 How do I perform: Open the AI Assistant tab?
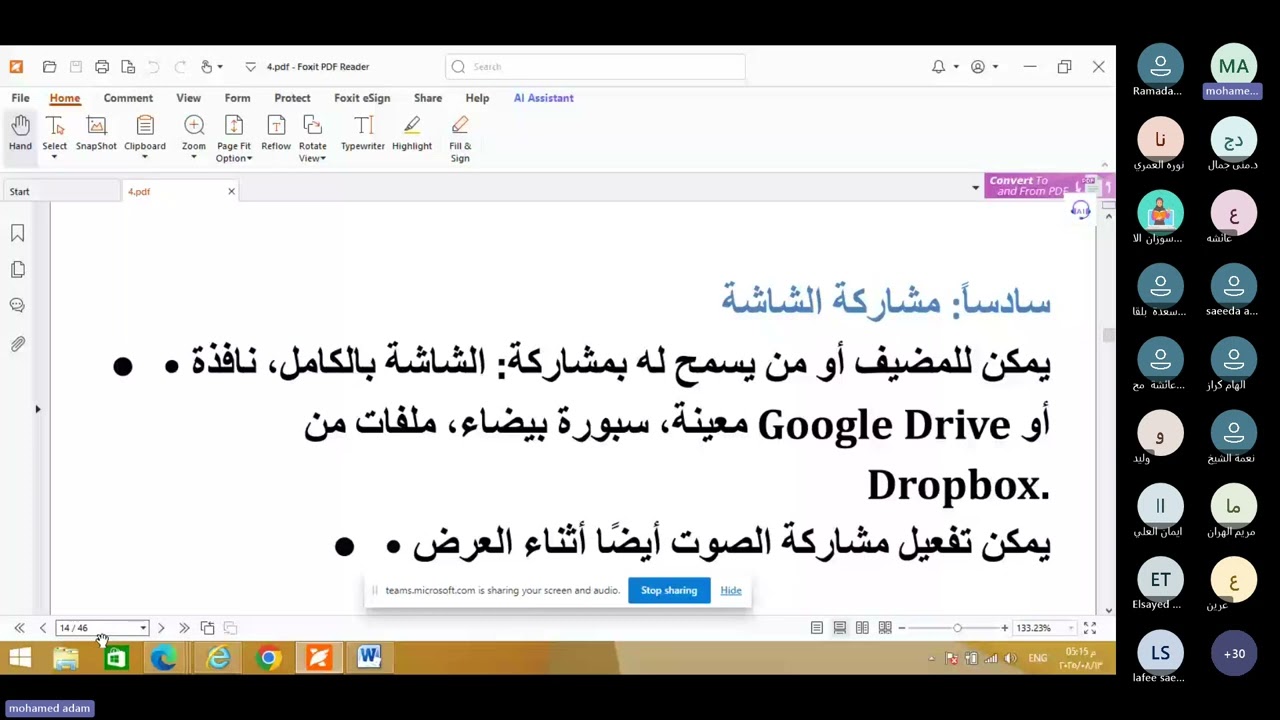pyautogui.click(x=543, y=98)
